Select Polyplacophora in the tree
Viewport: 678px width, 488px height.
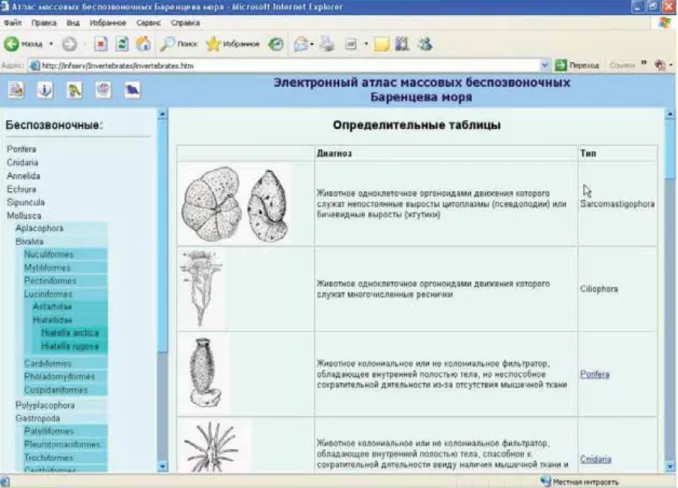click(x=45, y=405)
